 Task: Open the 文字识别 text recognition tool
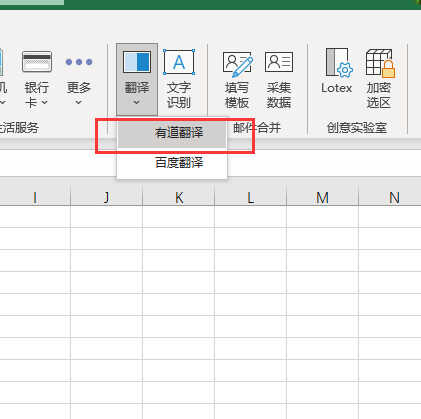pos(179,79)
